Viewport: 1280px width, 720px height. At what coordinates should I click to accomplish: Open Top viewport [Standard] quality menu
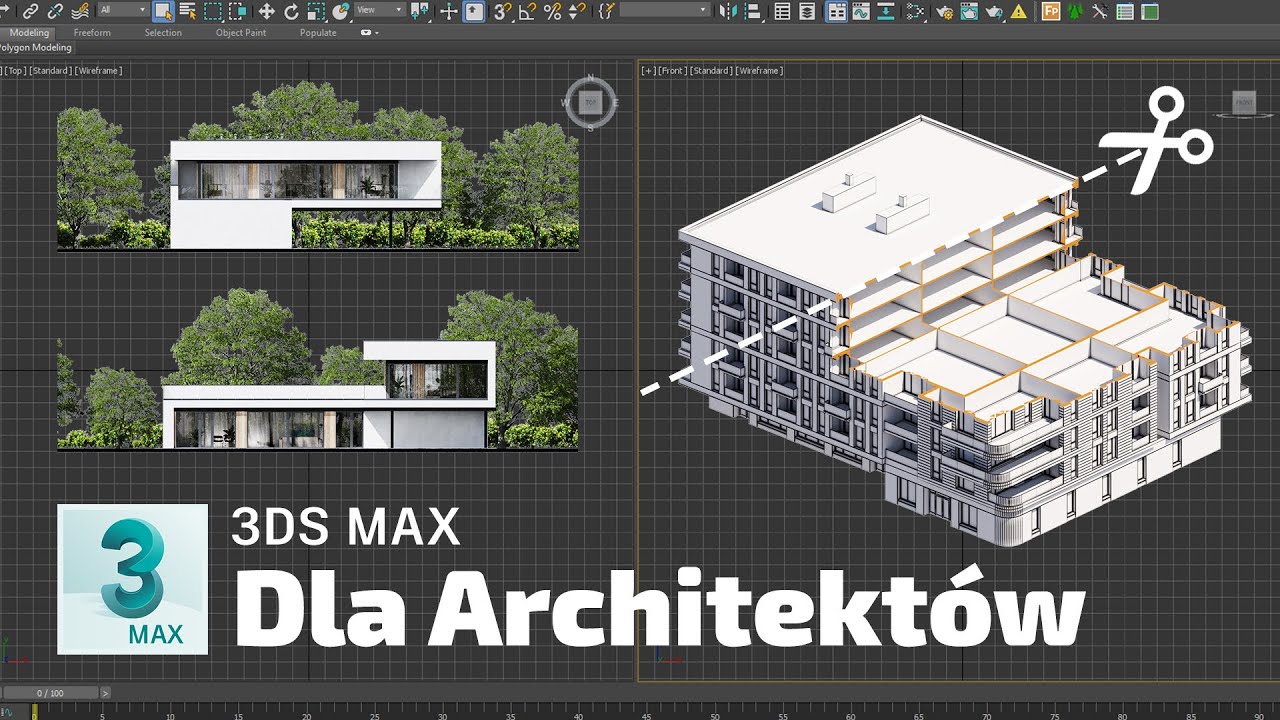pos(50,71)
